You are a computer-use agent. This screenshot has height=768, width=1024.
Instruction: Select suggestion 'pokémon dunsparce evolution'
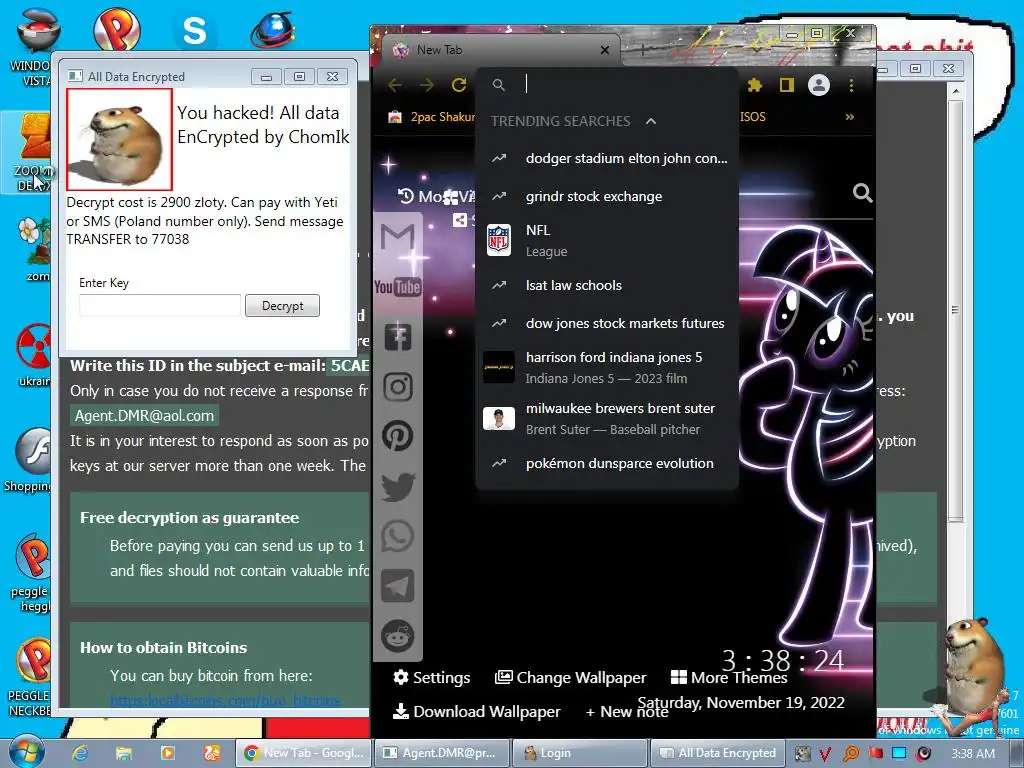607,464
